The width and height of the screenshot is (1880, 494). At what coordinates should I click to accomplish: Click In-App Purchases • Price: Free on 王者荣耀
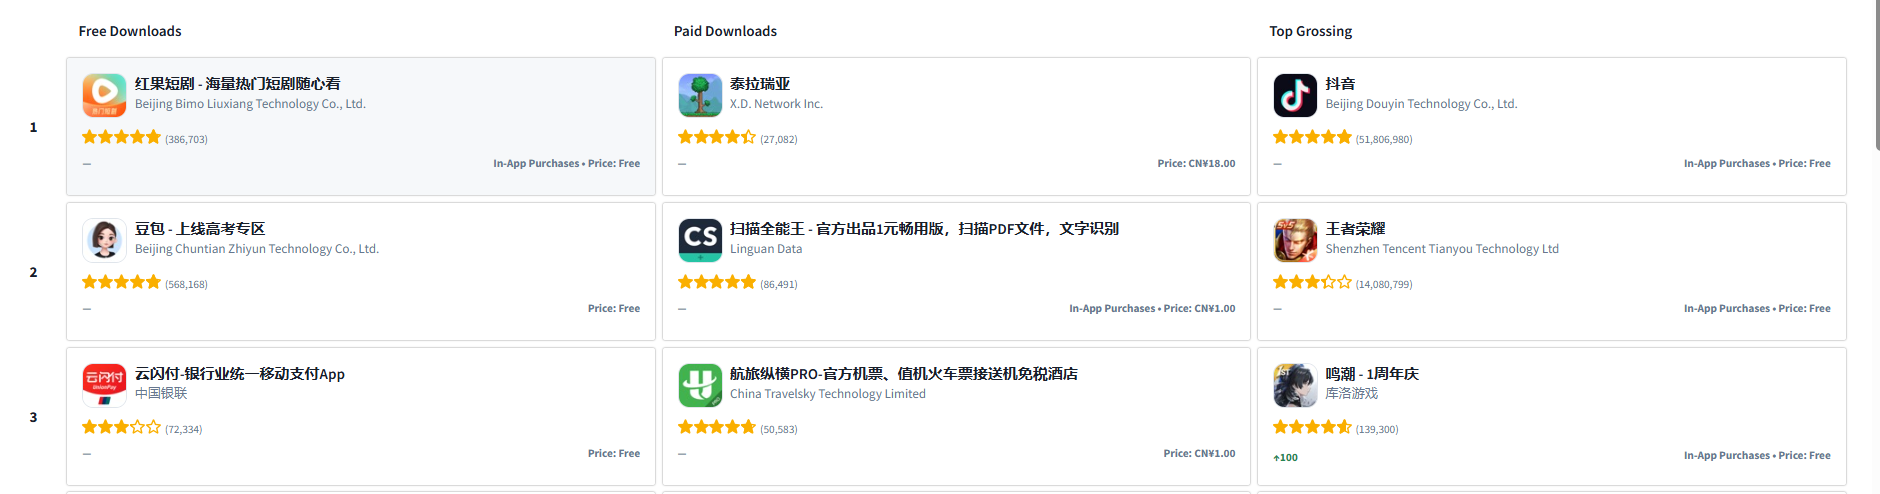coord(1757,309)
